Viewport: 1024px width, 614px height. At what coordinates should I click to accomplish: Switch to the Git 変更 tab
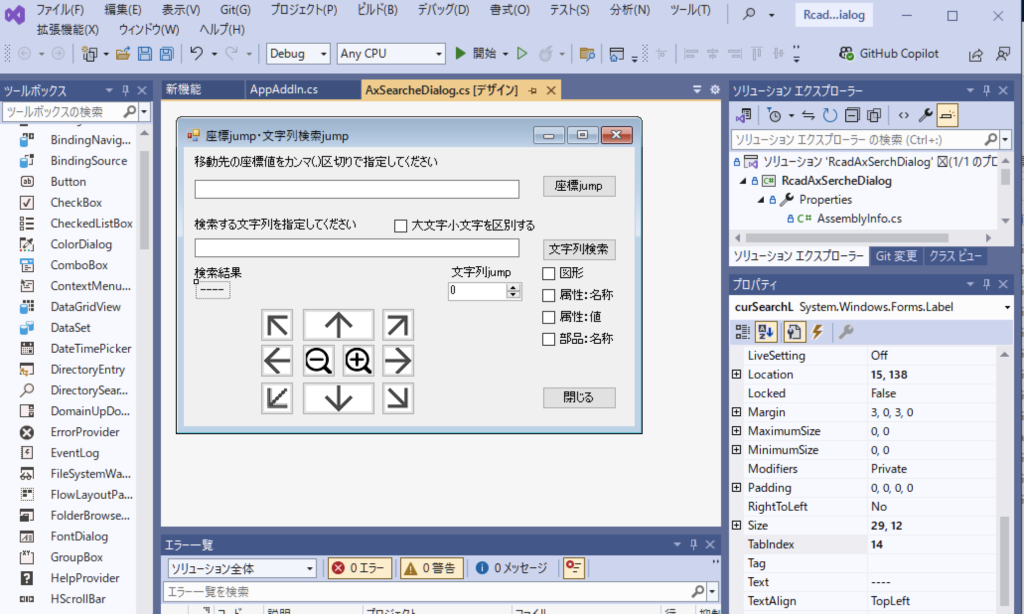coord(896,256)
